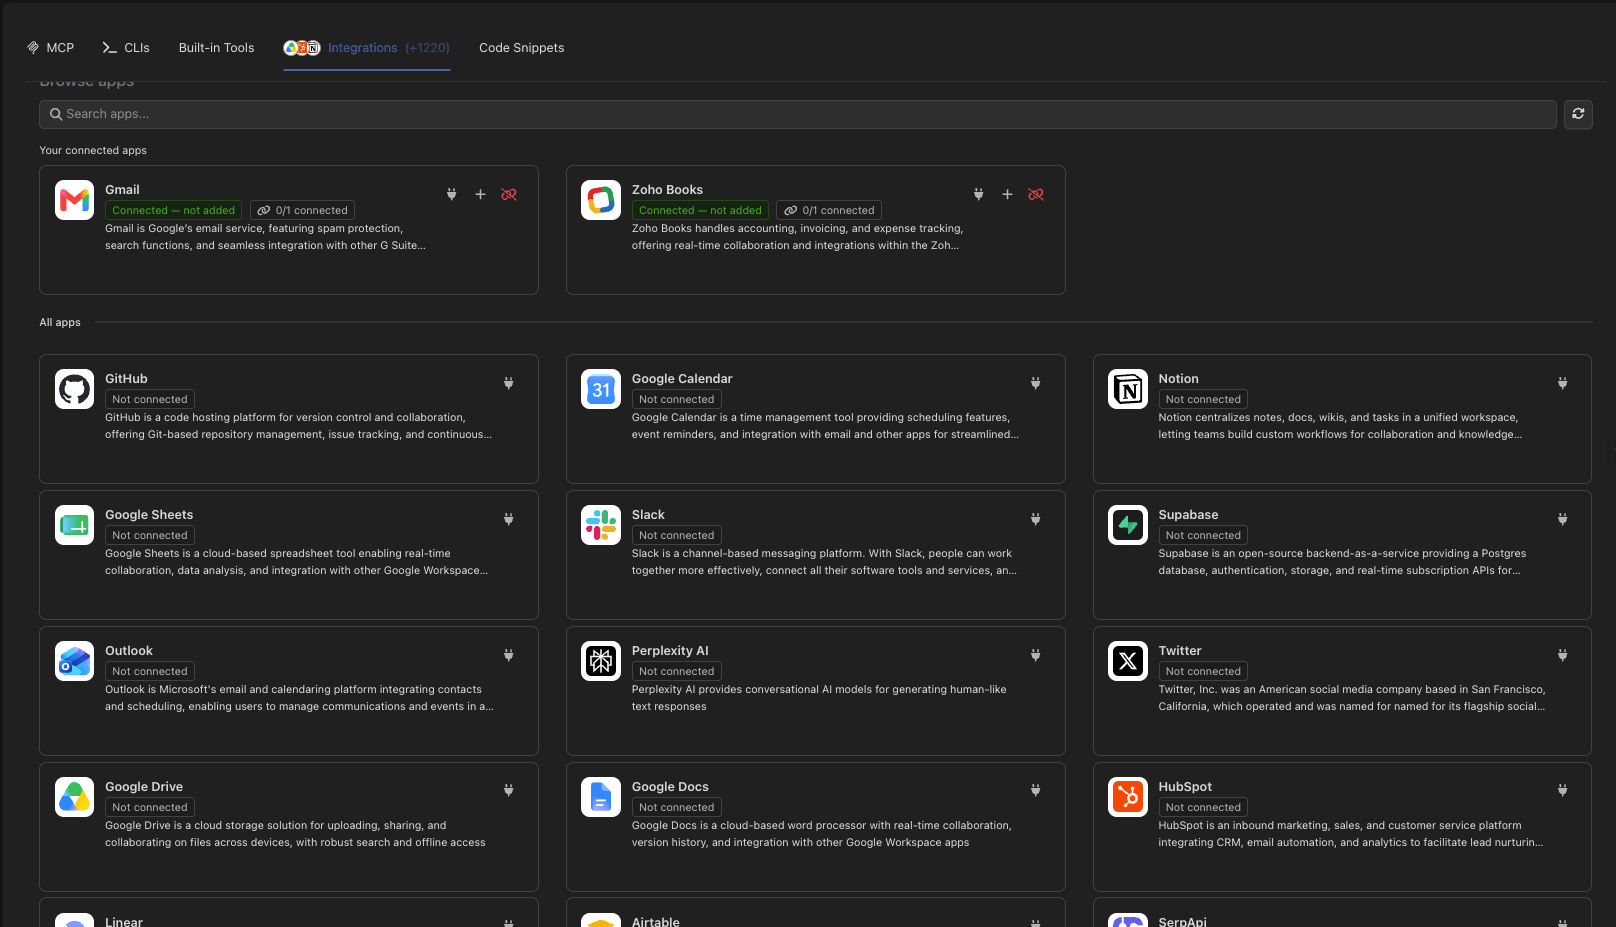Click the 'Not connected' badge under HubSpot

(1203, 807)
